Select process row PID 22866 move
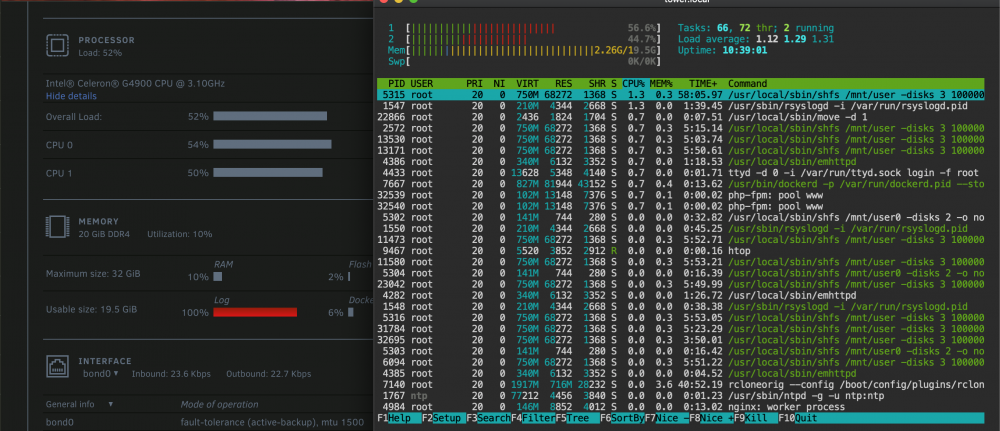 pos(680,116)
